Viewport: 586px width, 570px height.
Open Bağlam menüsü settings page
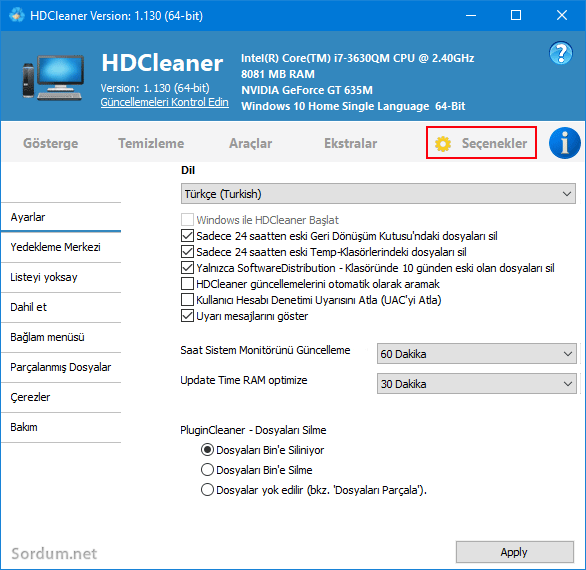pos(61,337)
